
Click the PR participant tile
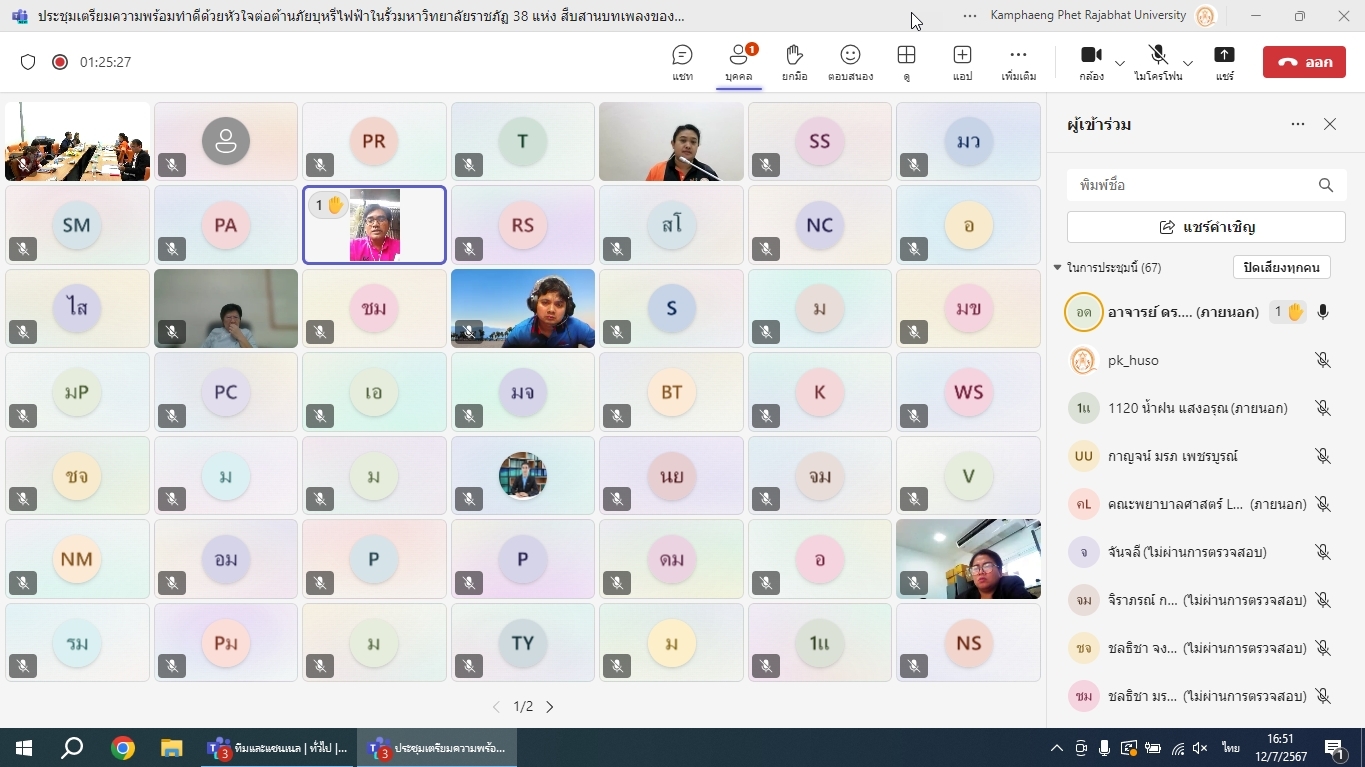click(x=374, y=141)
